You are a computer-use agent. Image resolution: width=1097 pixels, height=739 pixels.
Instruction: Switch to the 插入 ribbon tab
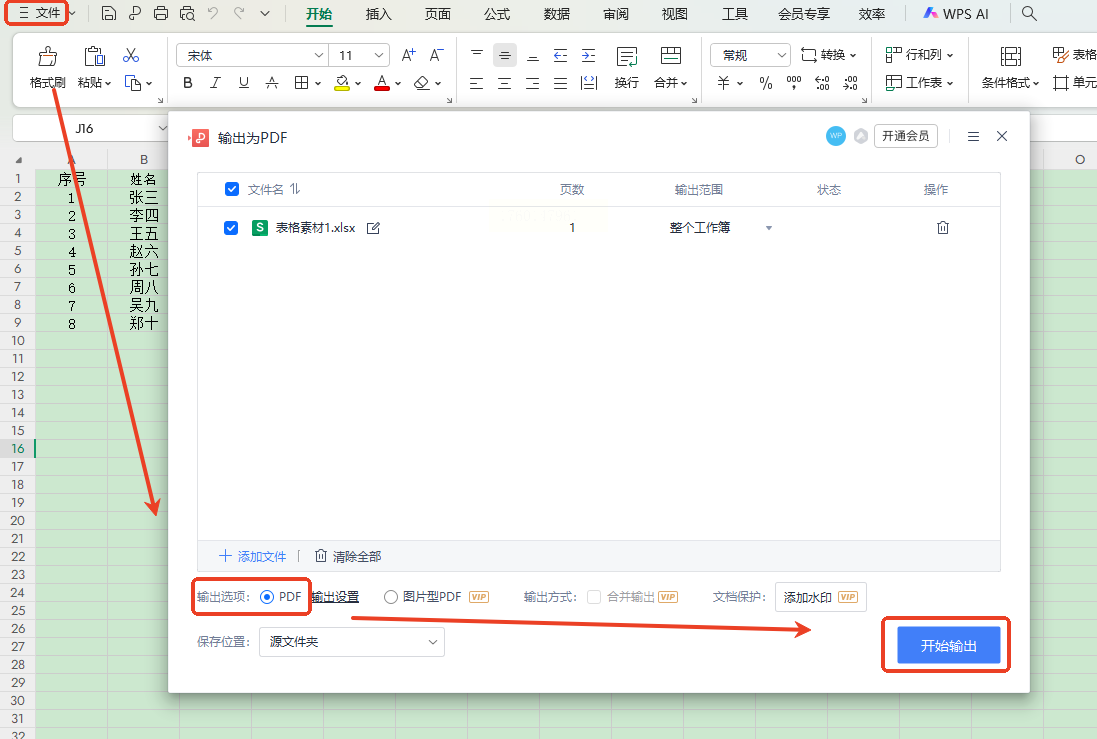coord(378,14)
